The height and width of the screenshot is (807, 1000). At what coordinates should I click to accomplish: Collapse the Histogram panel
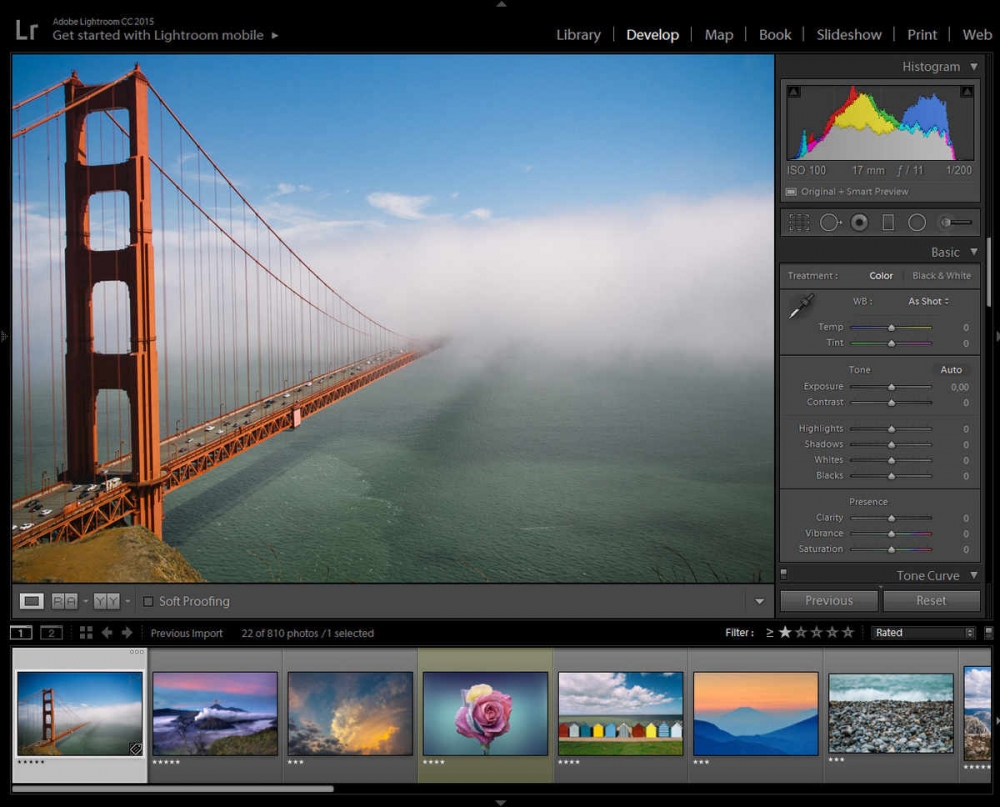974,66
